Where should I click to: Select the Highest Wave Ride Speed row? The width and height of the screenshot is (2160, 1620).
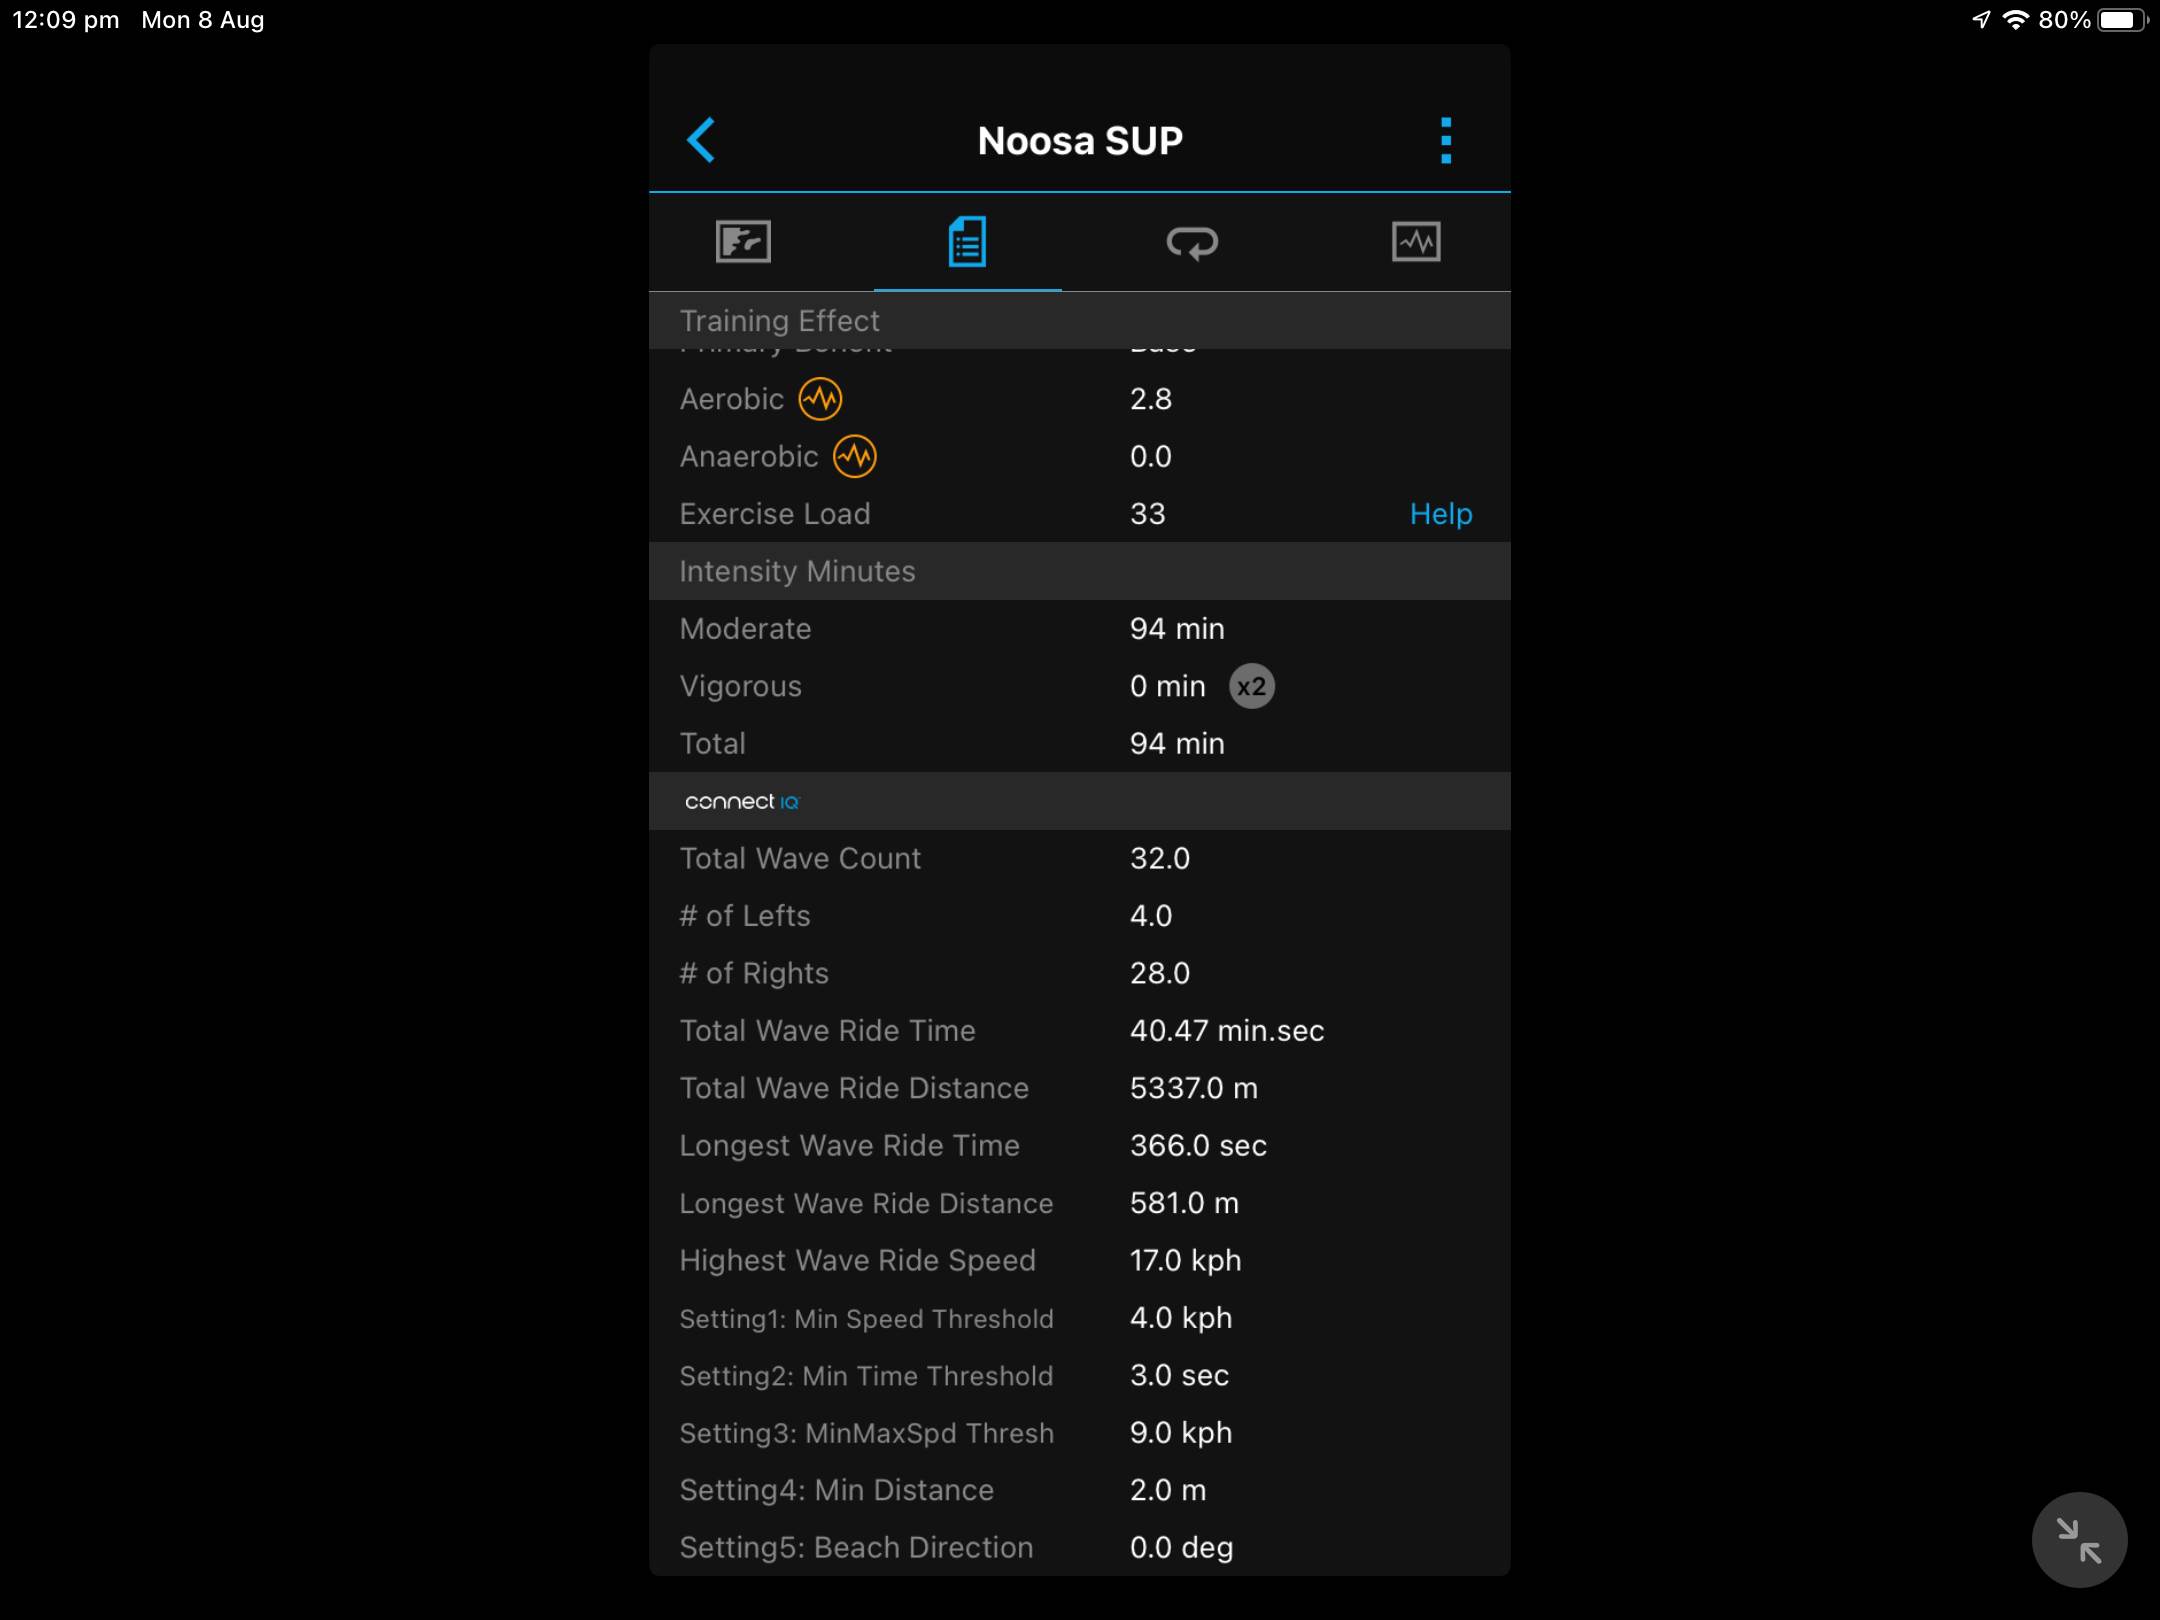1079,1261
